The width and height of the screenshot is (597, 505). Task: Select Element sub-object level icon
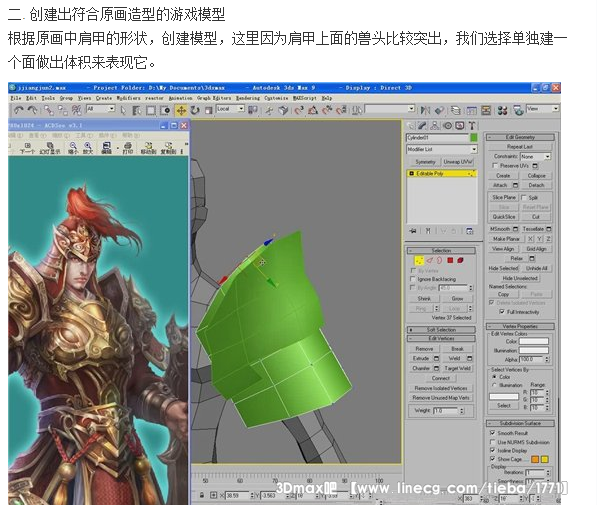coord(460,260)
